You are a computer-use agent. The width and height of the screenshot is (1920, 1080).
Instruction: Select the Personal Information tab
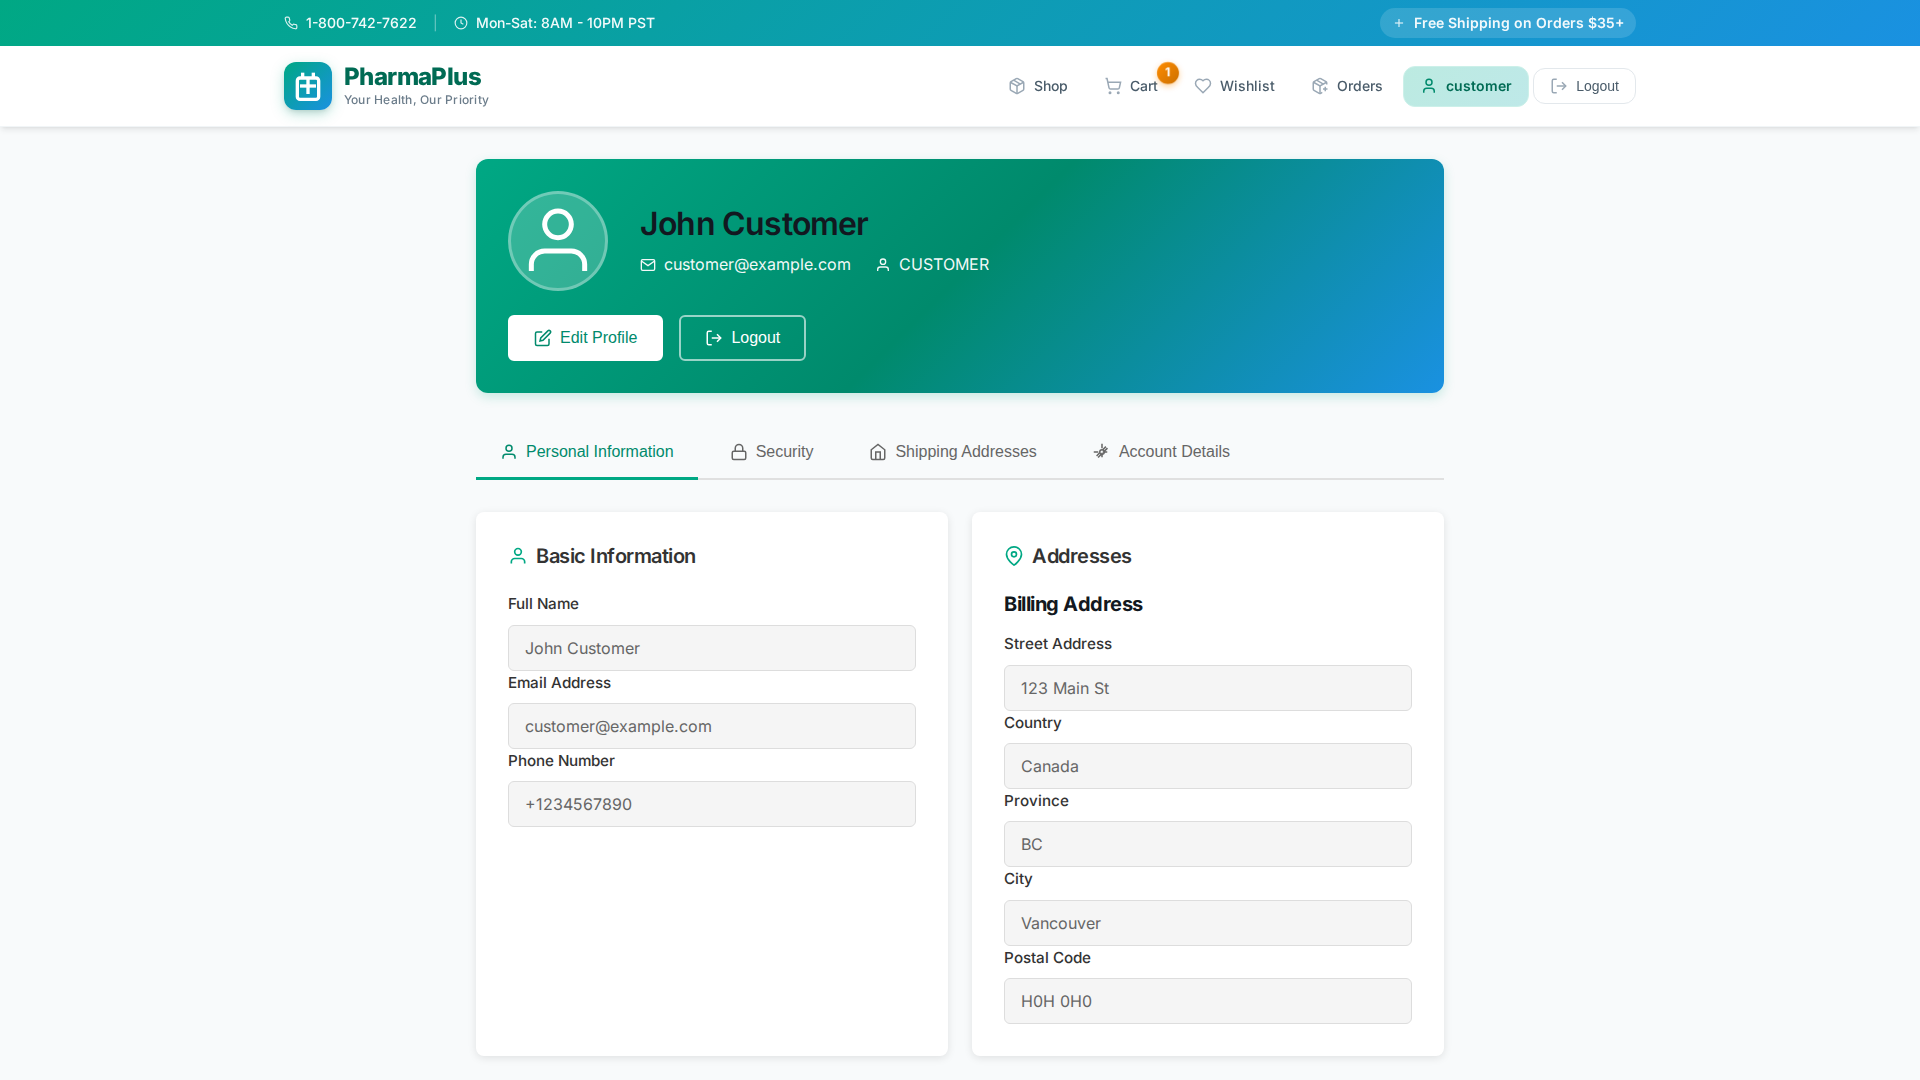(587, 452)
